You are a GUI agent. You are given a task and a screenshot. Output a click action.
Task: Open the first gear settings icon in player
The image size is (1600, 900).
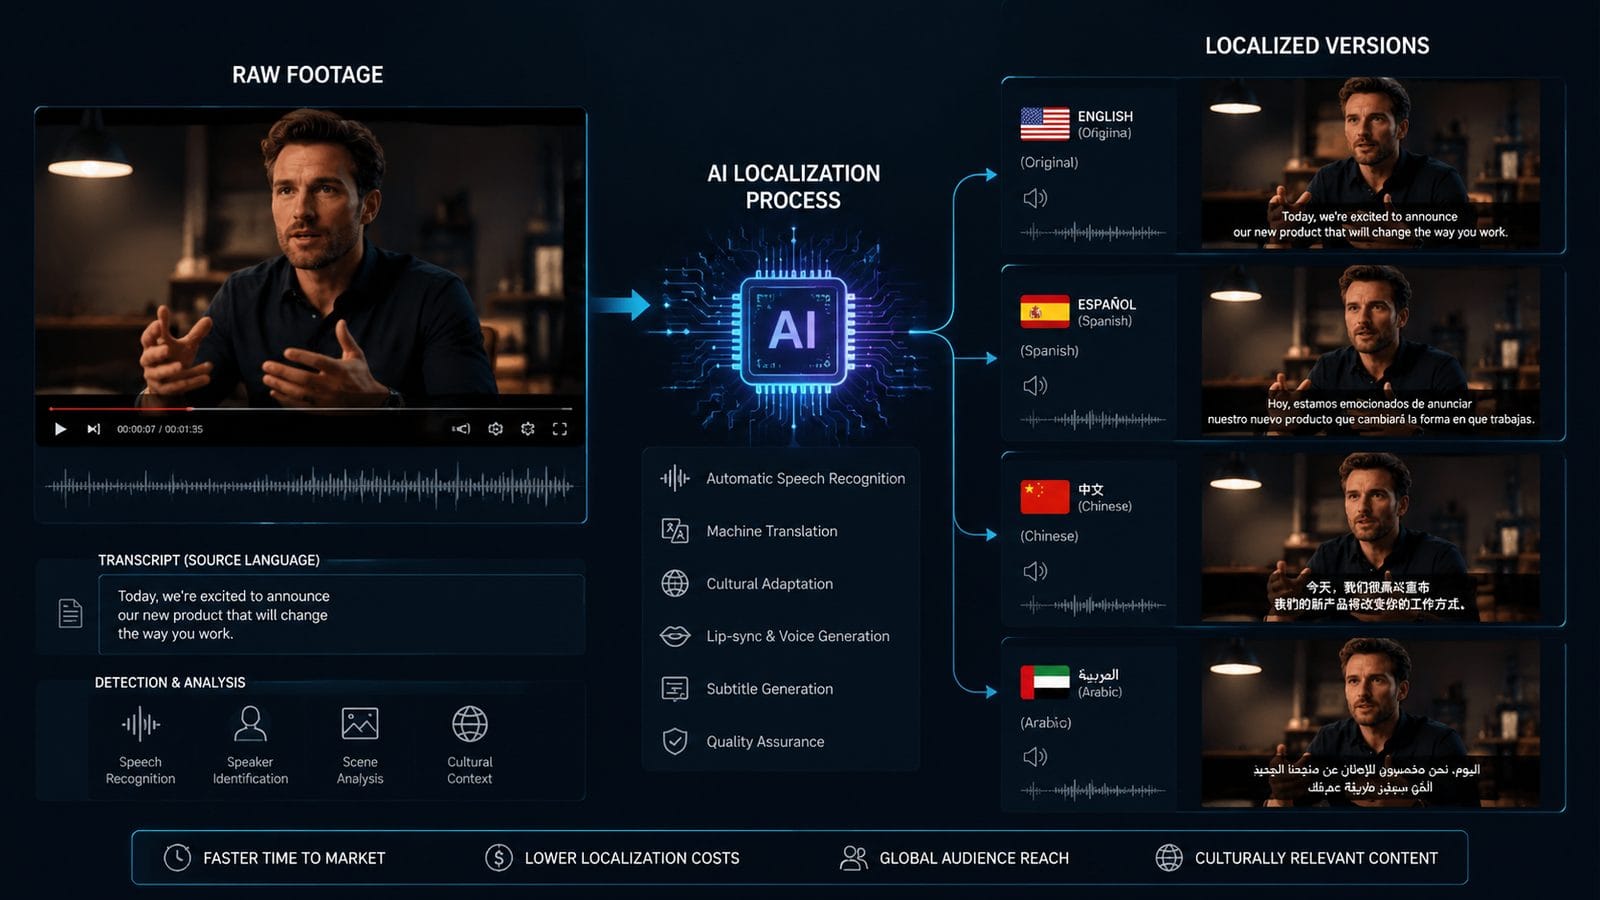point(495,429)
